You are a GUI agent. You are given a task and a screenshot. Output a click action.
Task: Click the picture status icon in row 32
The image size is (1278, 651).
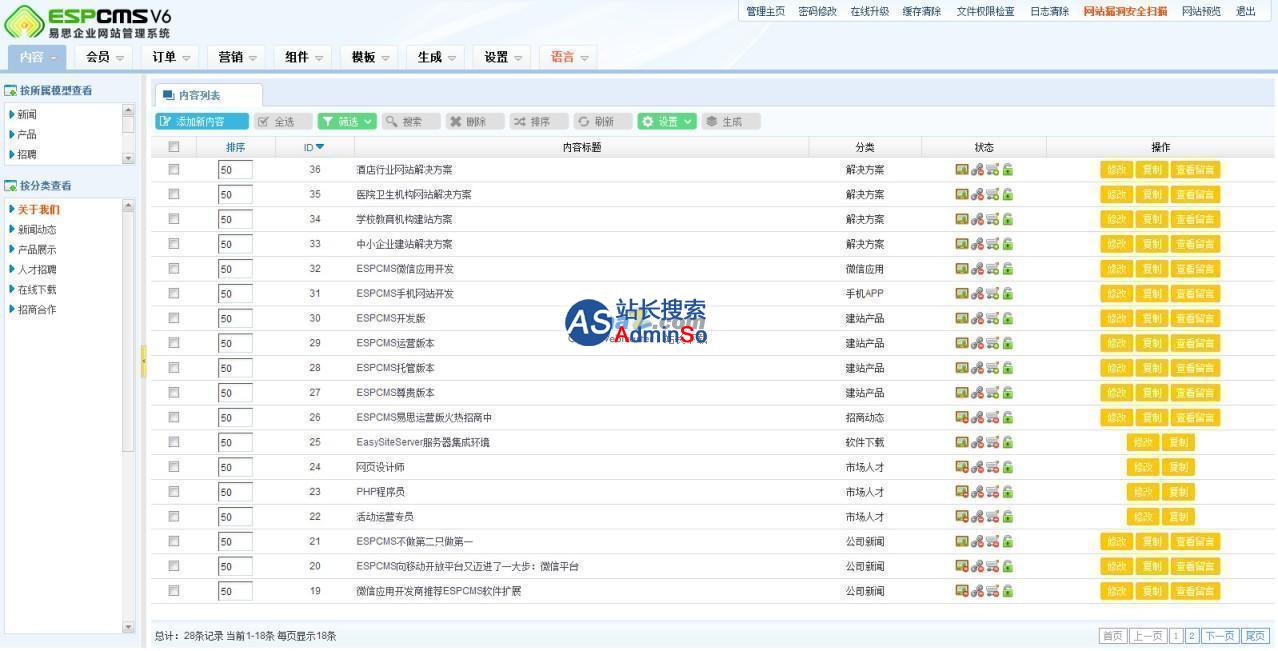pyautogui.click(x=961, y=269)
